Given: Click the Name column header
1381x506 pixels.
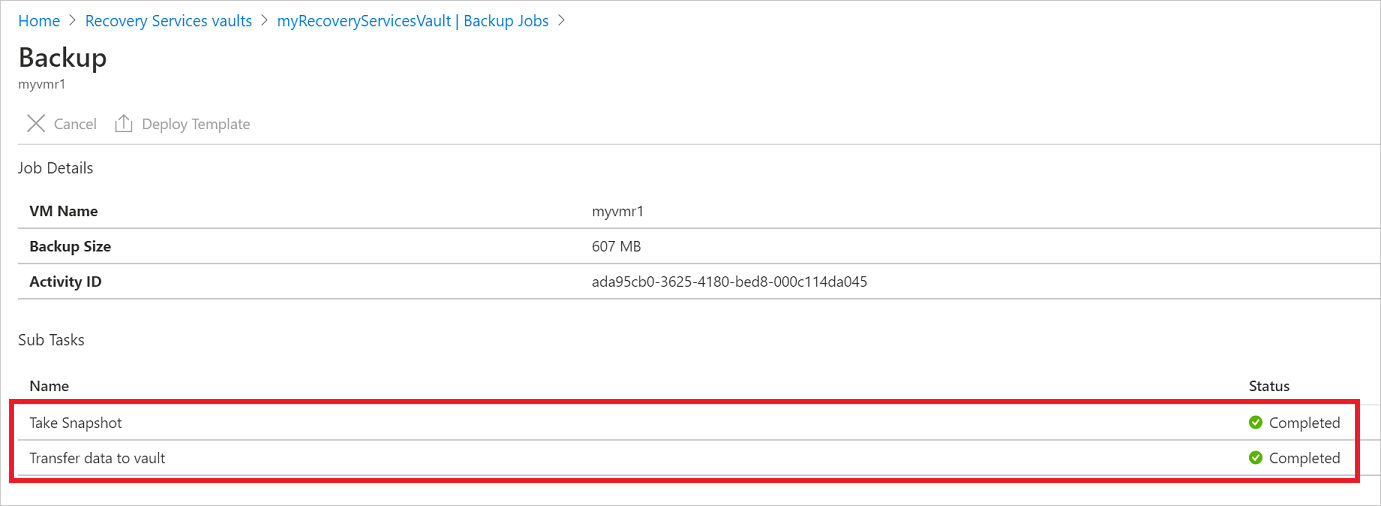Looking at the screenshot, I should (x=49, y=386).
